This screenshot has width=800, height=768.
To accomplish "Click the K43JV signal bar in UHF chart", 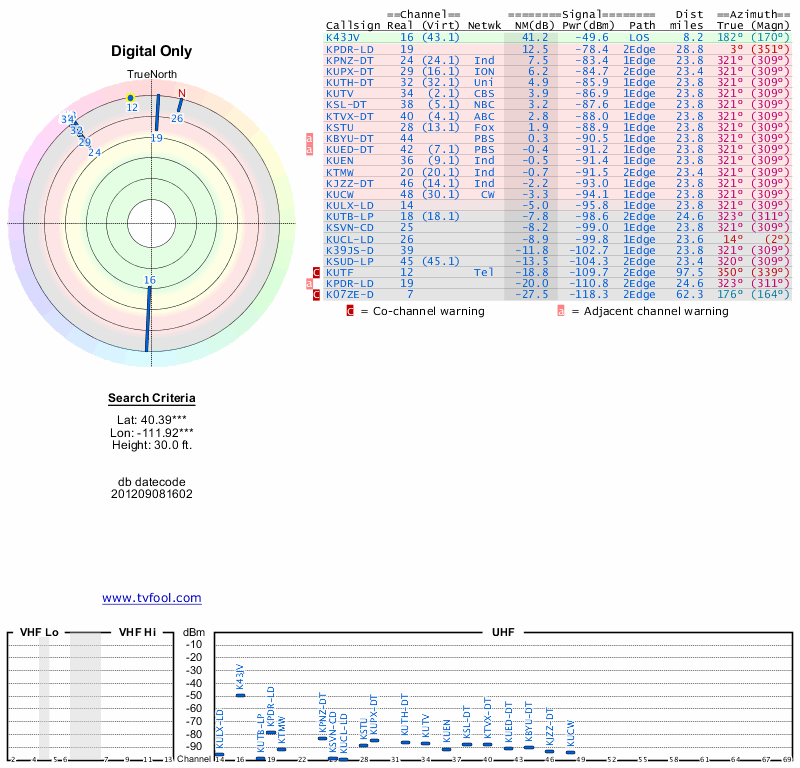I will tap(240, 694).
